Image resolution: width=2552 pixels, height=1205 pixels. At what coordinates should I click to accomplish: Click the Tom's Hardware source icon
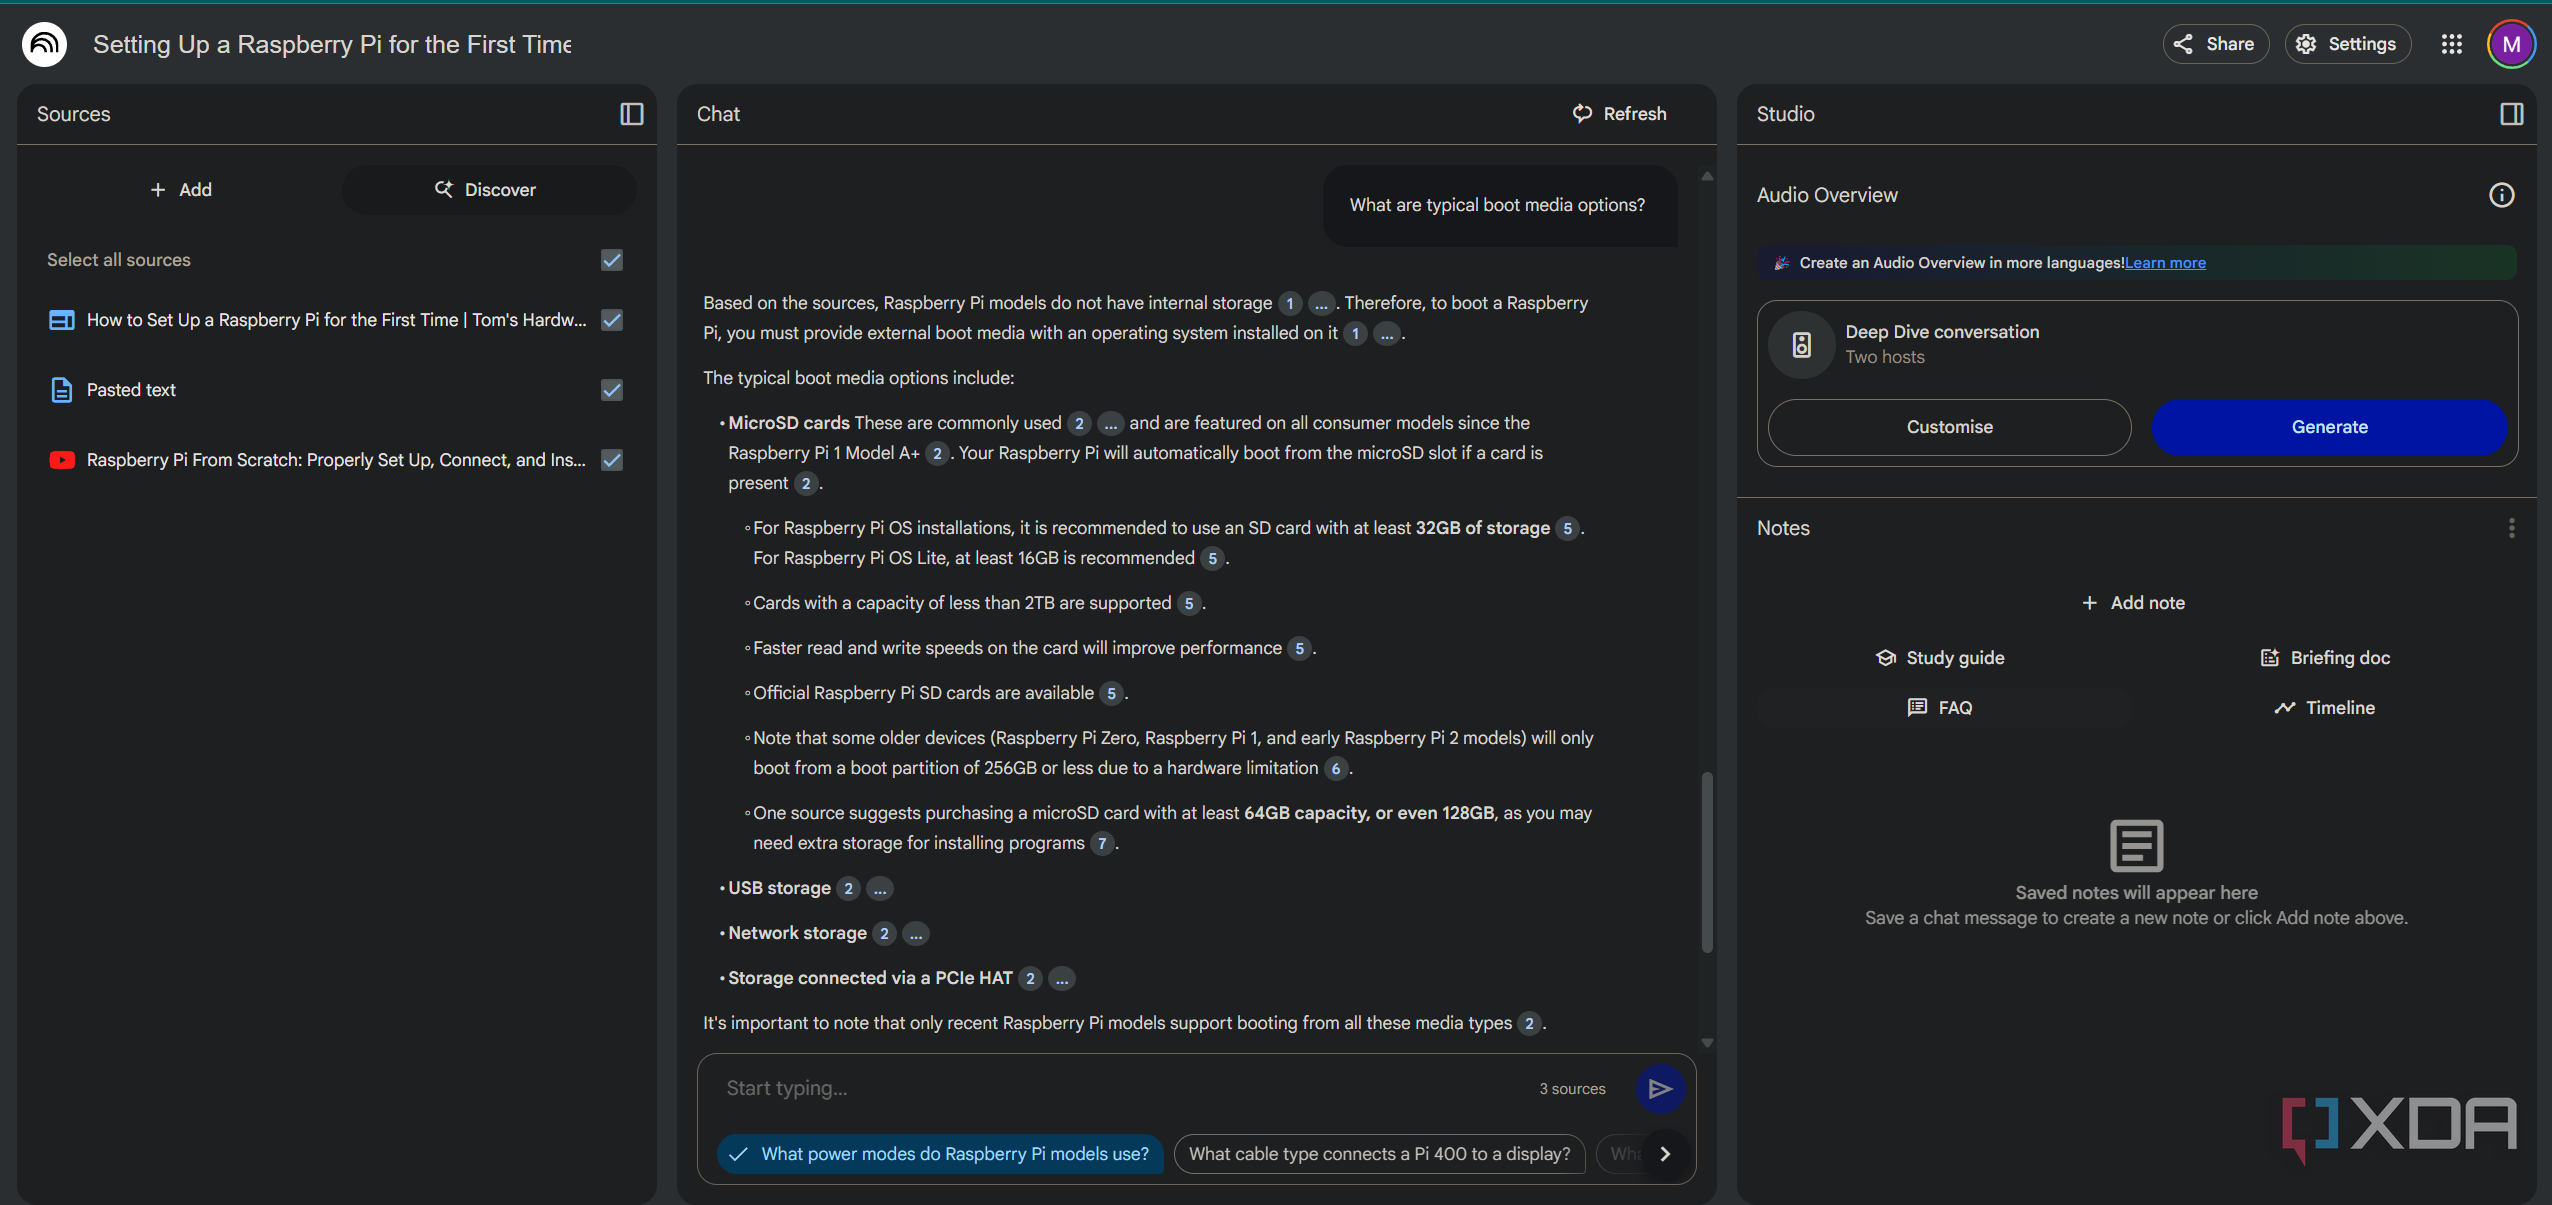[x=62, y=320]
